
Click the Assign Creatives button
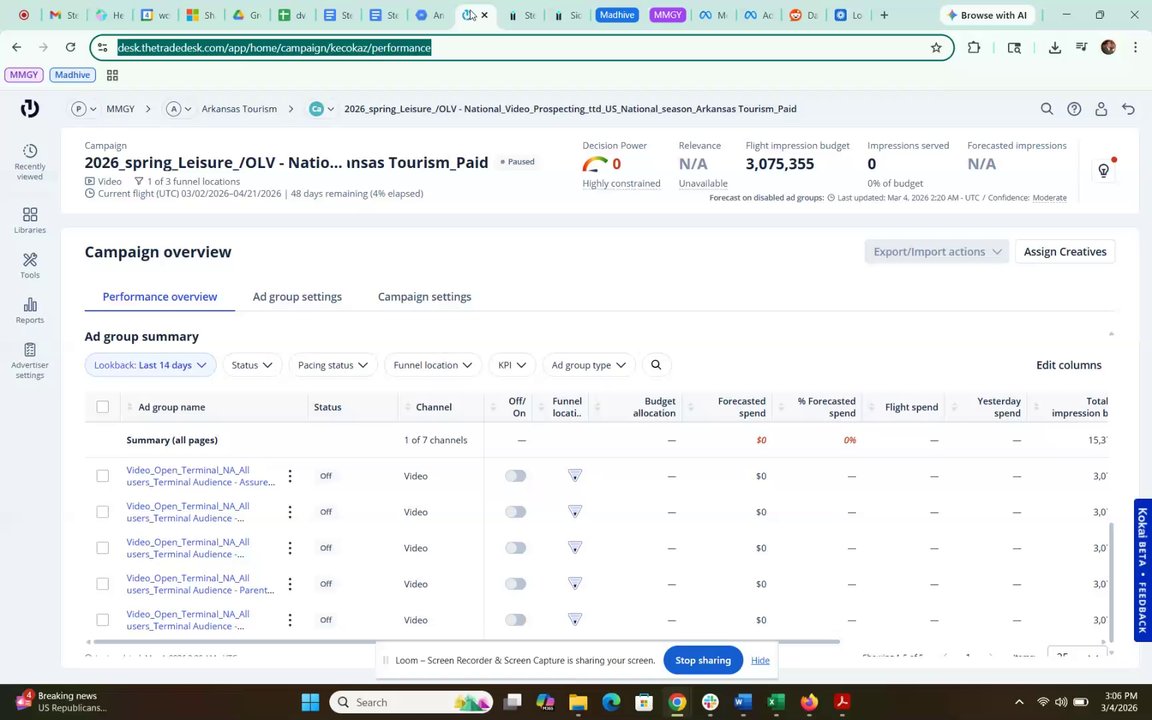pyautogui.click(x=1064, y=252)
